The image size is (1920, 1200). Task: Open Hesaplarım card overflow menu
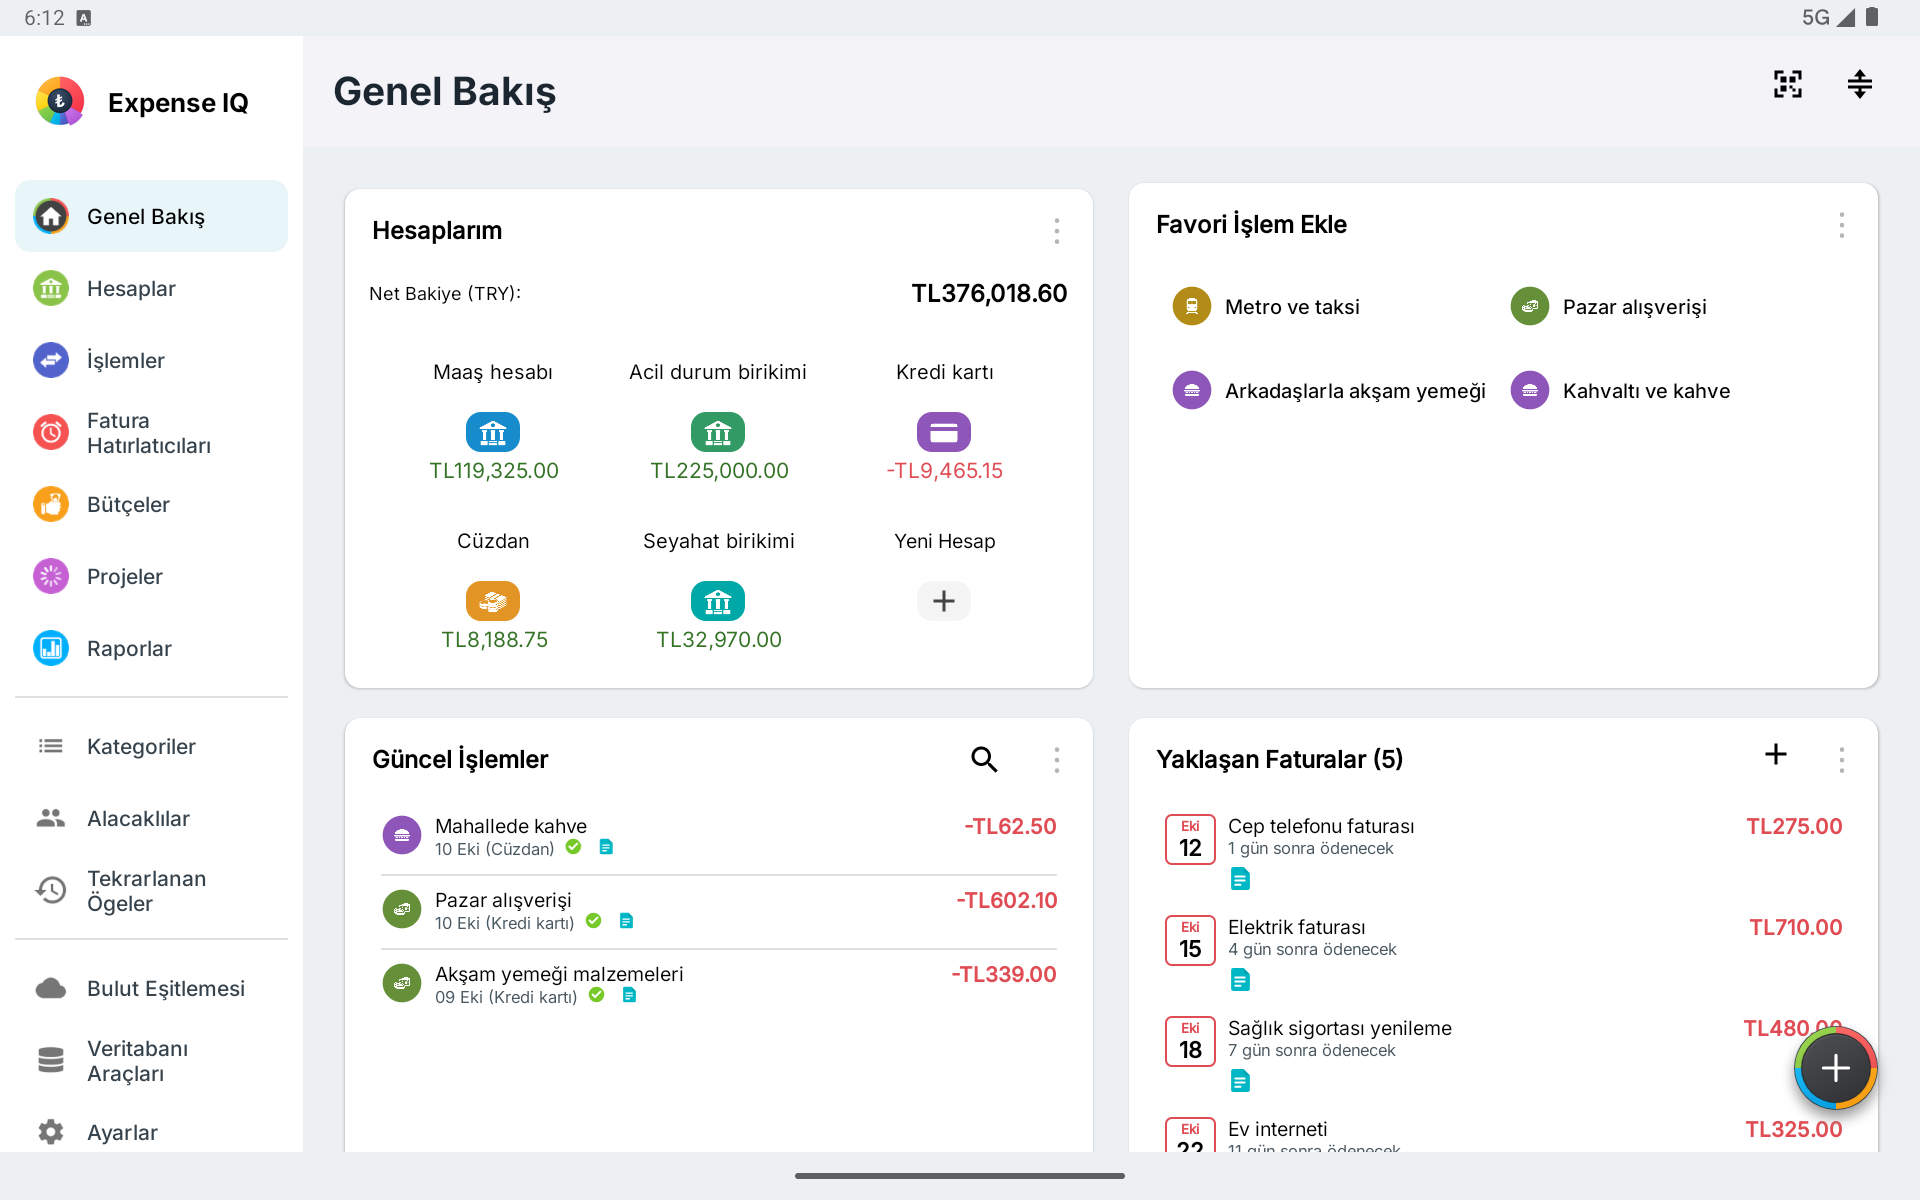(x=1056, y=231)
